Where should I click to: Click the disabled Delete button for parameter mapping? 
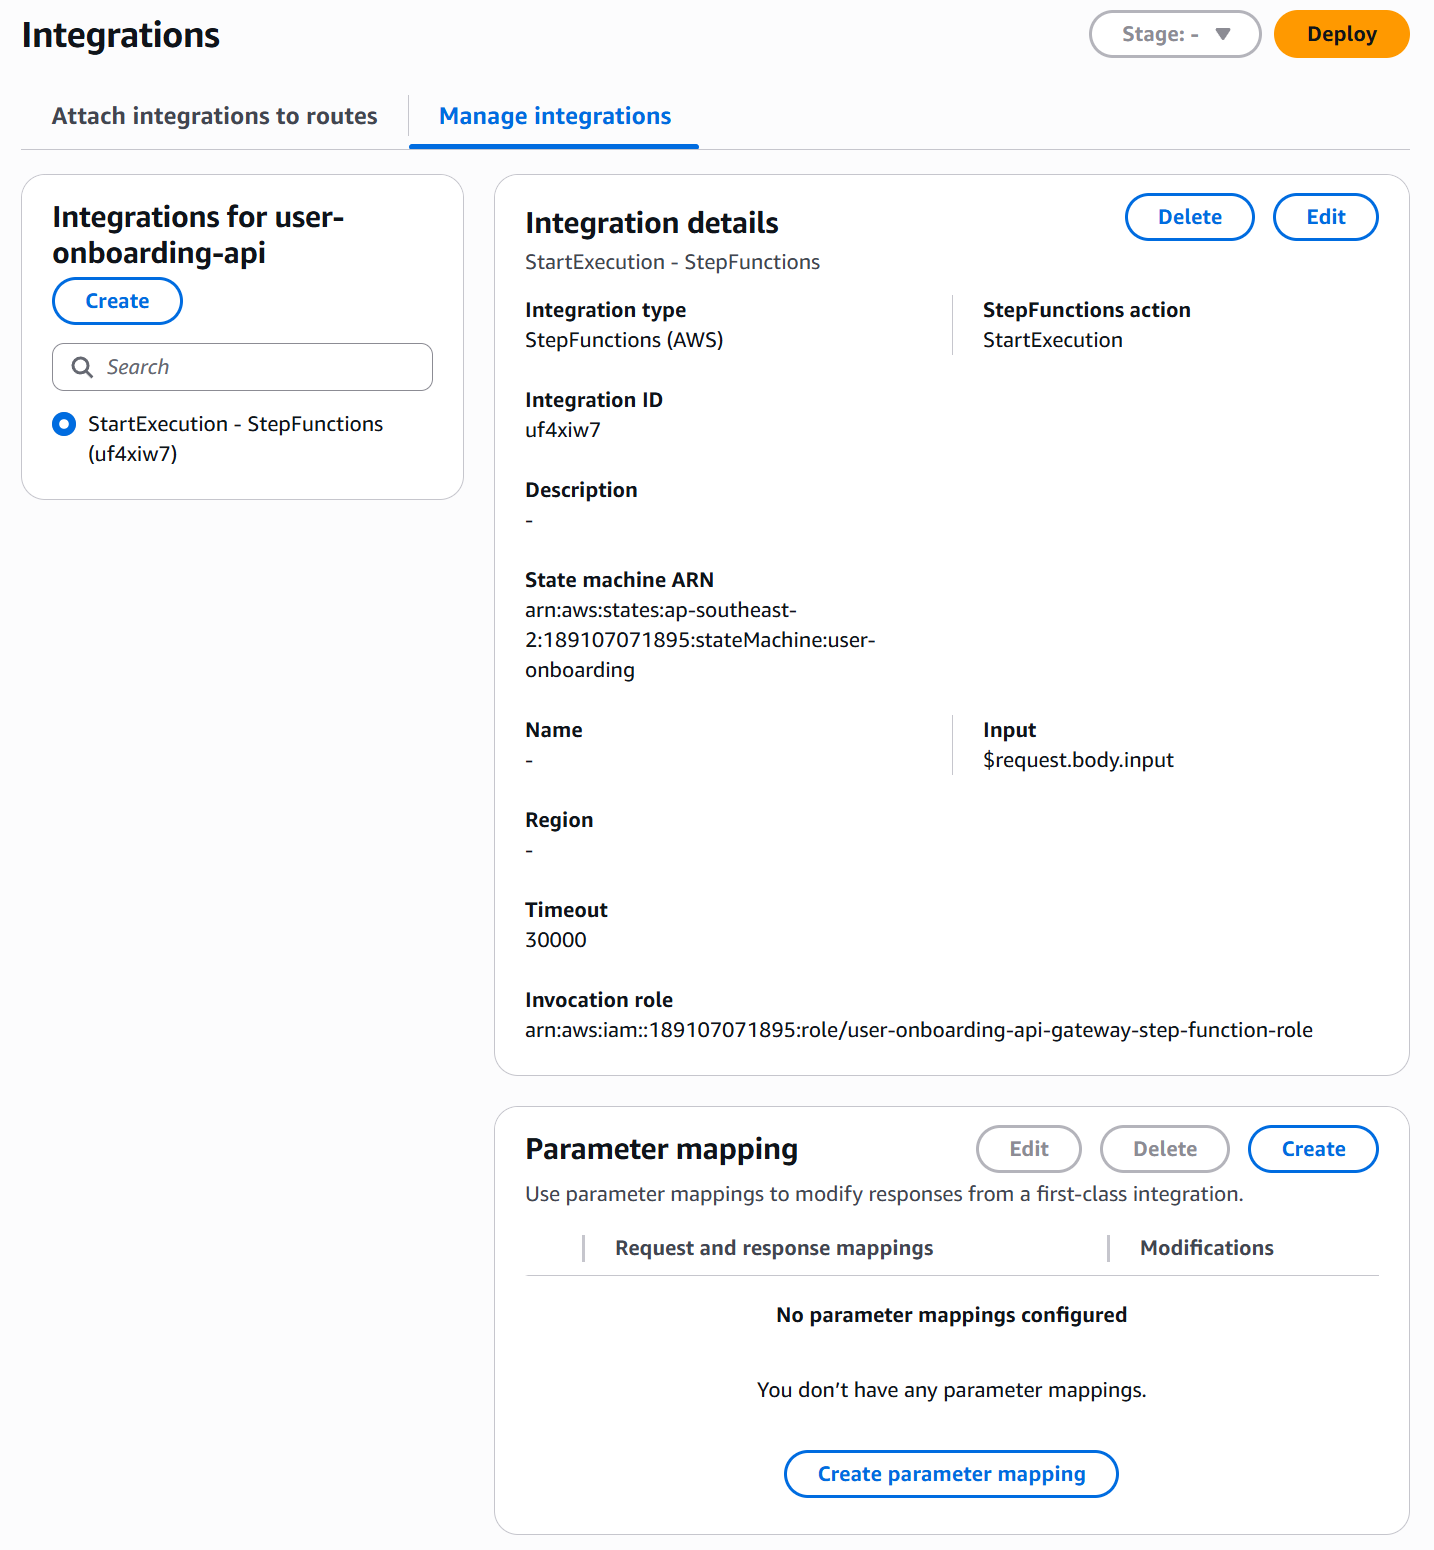[1164, 1149]
